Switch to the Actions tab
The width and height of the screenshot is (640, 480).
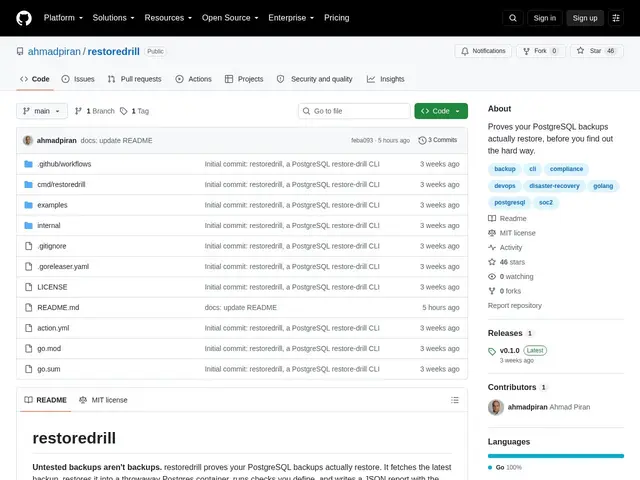point(193,79)
